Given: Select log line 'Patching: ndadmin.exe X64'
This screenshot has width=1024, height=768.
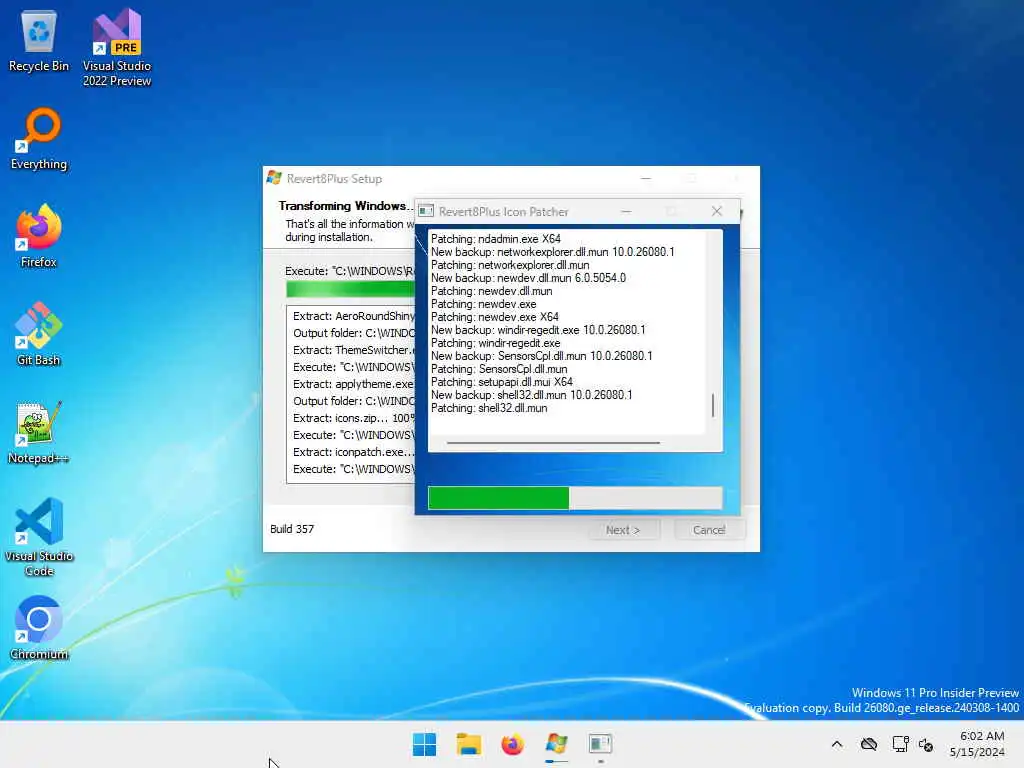Looking at the screenshot, I should coord(496,239).
